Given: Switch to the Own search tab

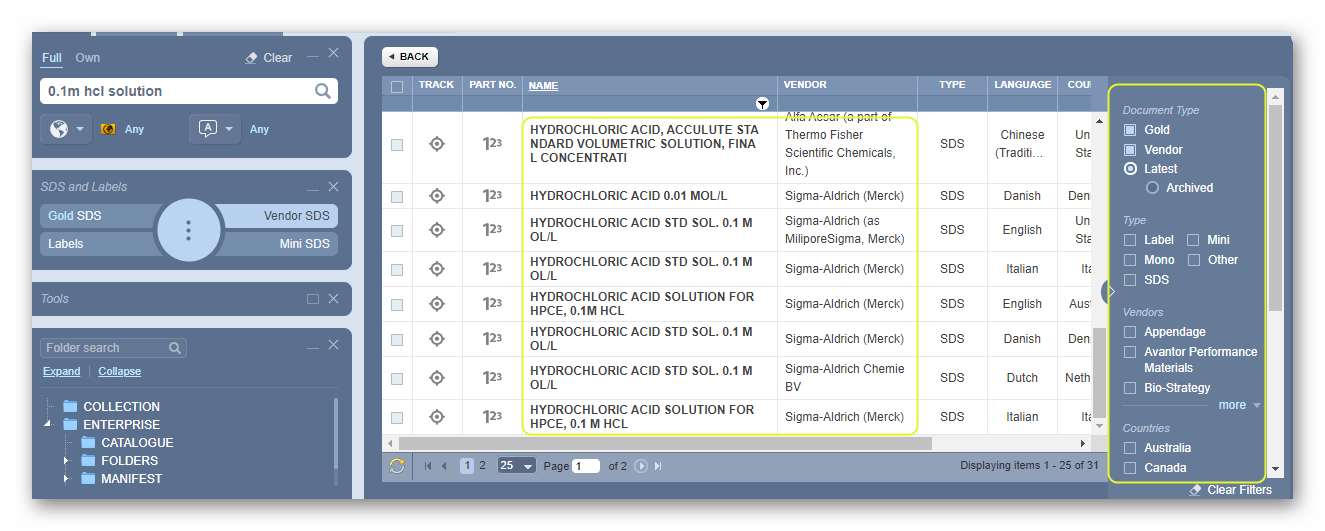Looking at the screenshot, I should click(x=87, y=58).
